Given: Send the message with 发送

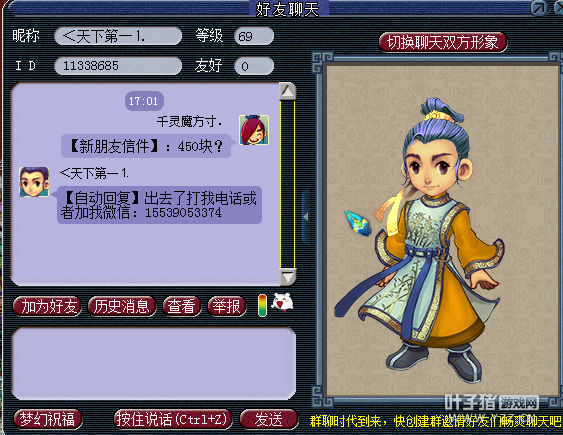Looking at the screenshot, I should [269, 419].
